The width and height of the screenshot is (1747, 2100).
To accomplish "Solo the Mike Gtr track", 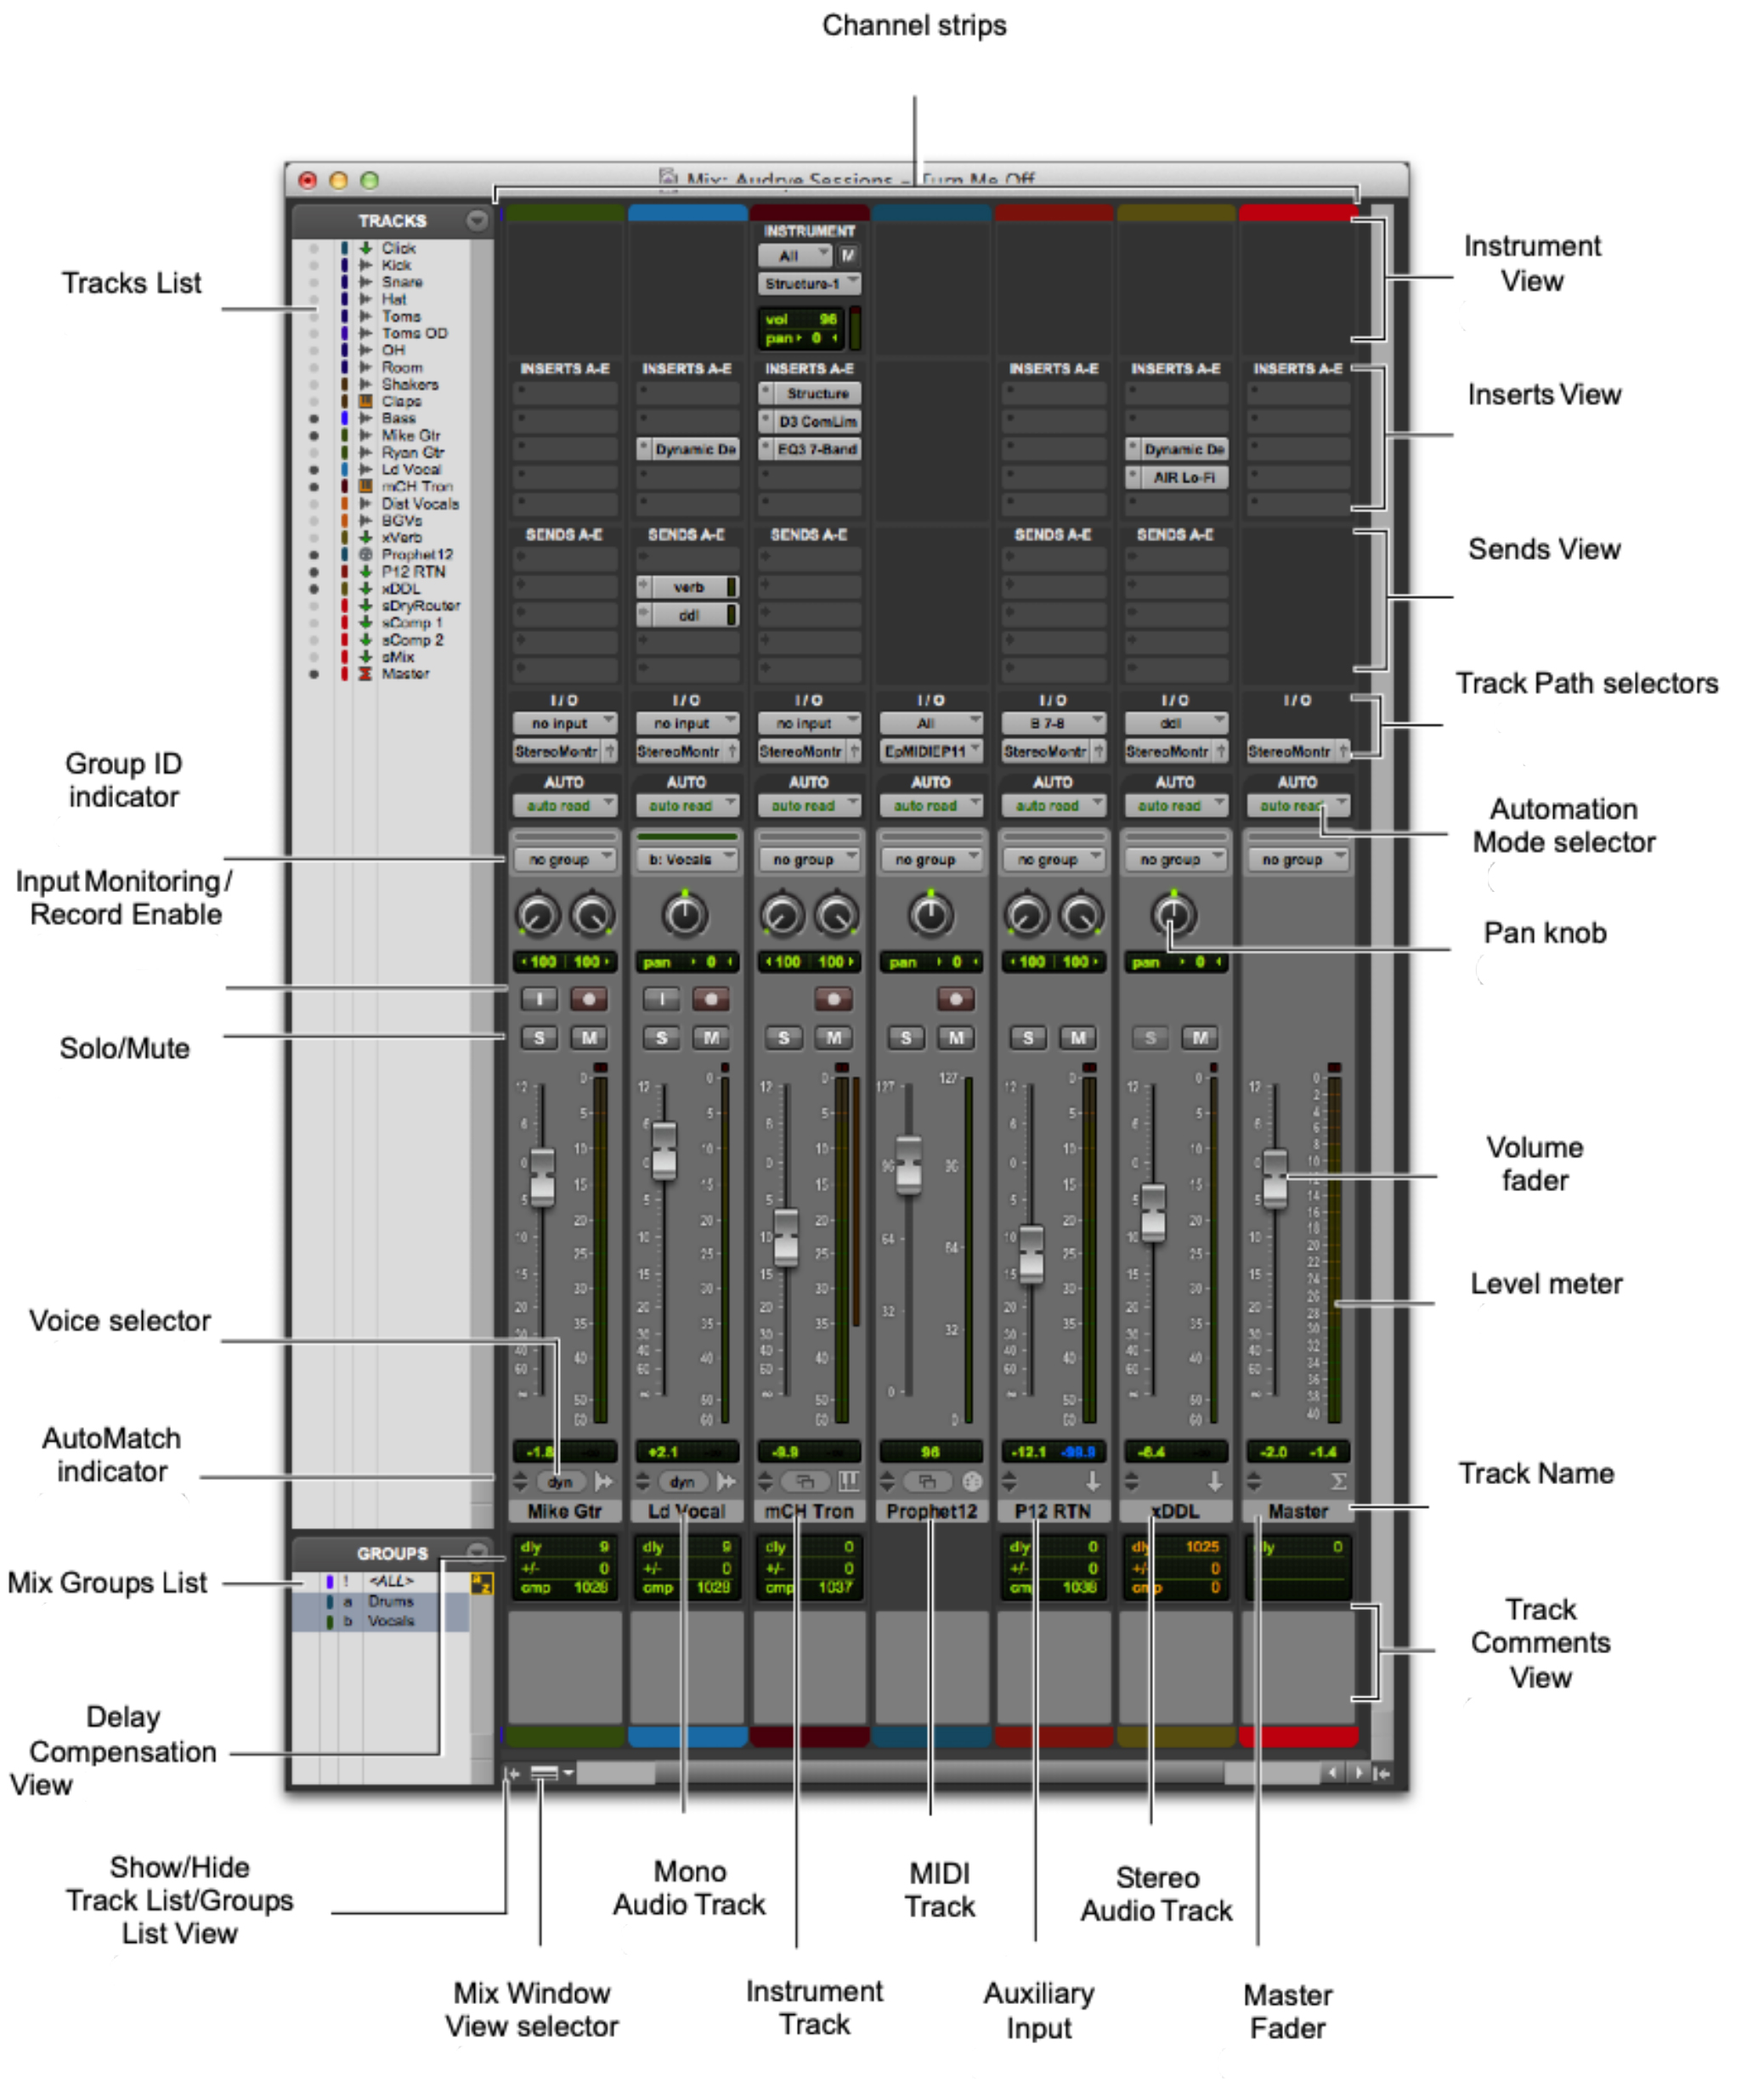I will pos(539,1037).
